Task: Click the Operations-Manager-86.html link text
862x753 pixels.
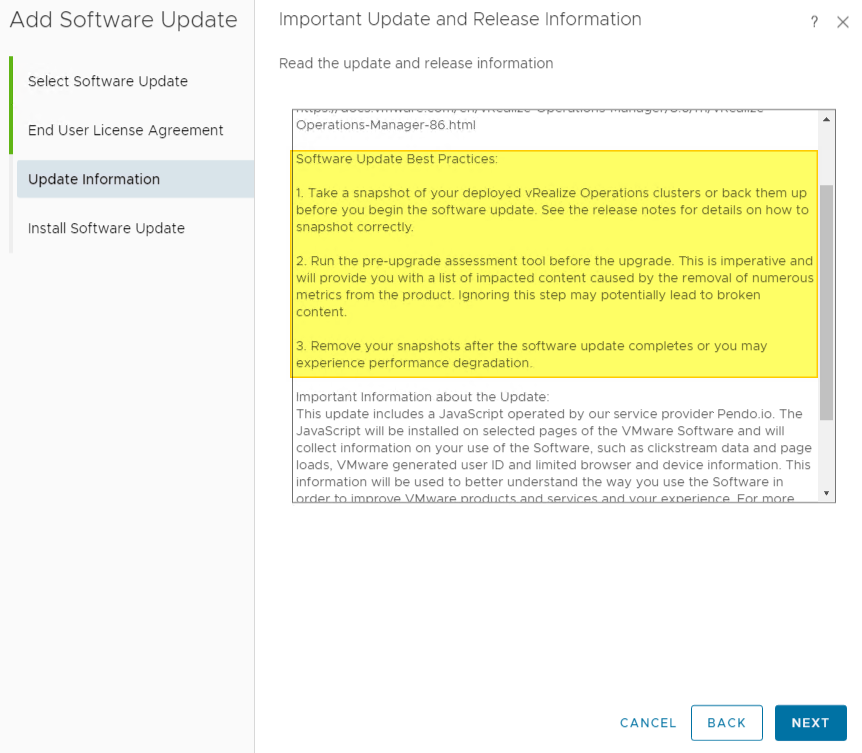Action: [386, 125]
